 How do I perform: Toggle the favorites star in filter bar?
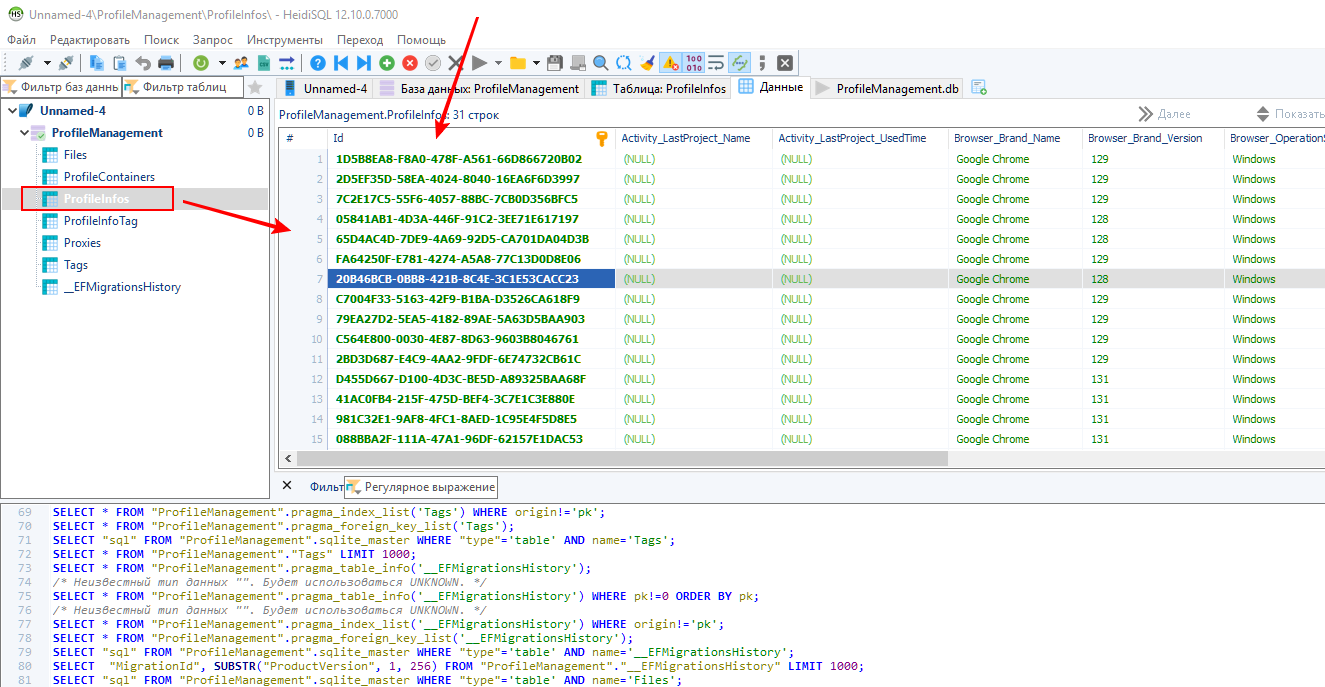point(255,88)
